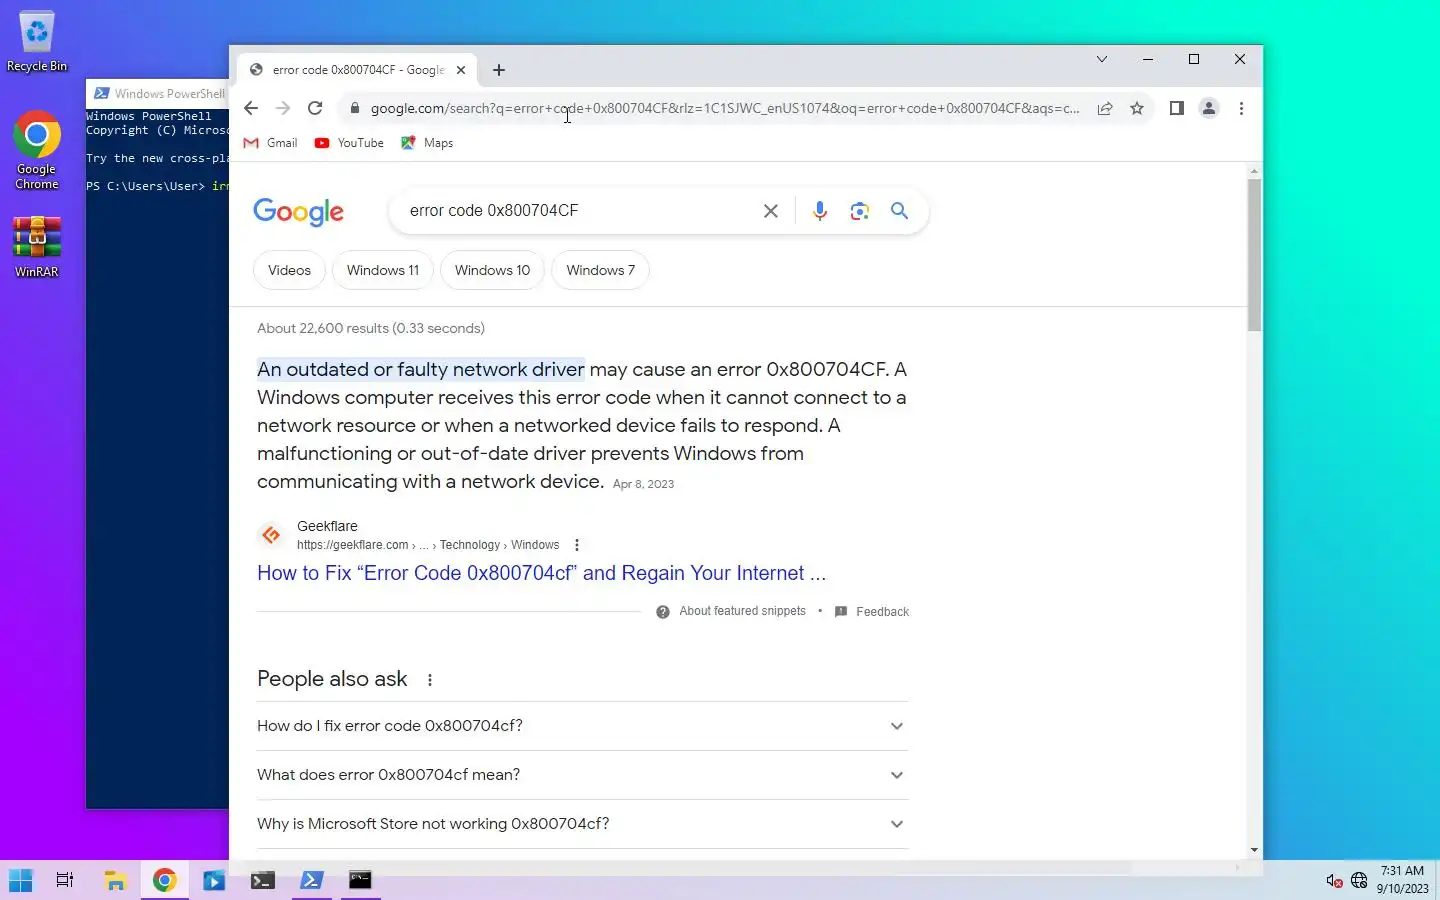This screenshot has width=1440, height=900.
Task: Close the 'error code 0x800704CF' tab
Action: (x=461, y=70)
